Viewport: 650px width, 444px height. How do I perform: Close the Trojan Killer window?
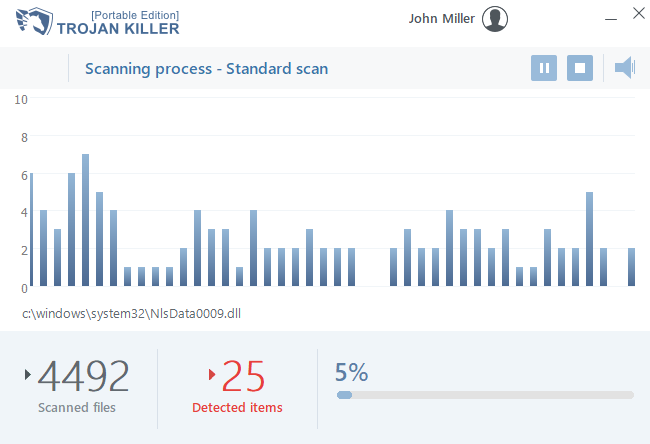pyautogui.click(x=639, y=13)
